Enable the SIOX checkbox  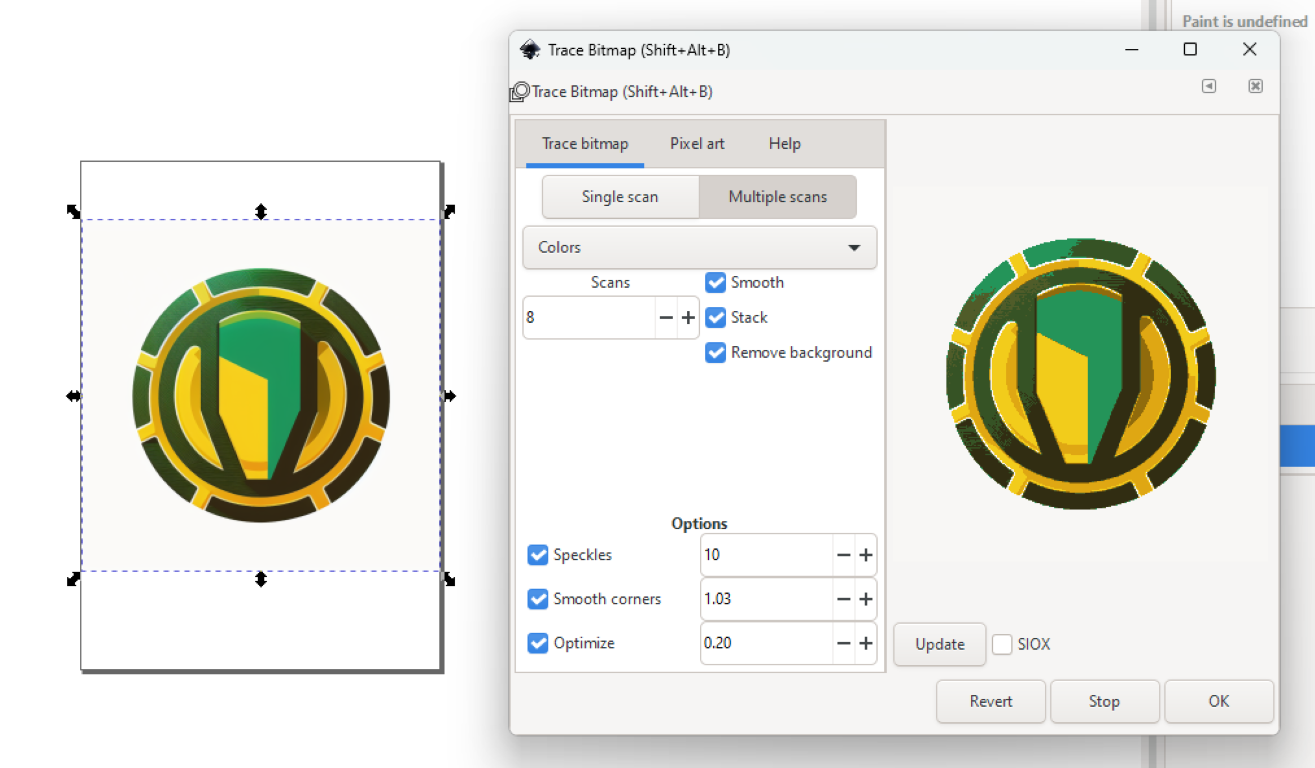[x=1002, y=645]
